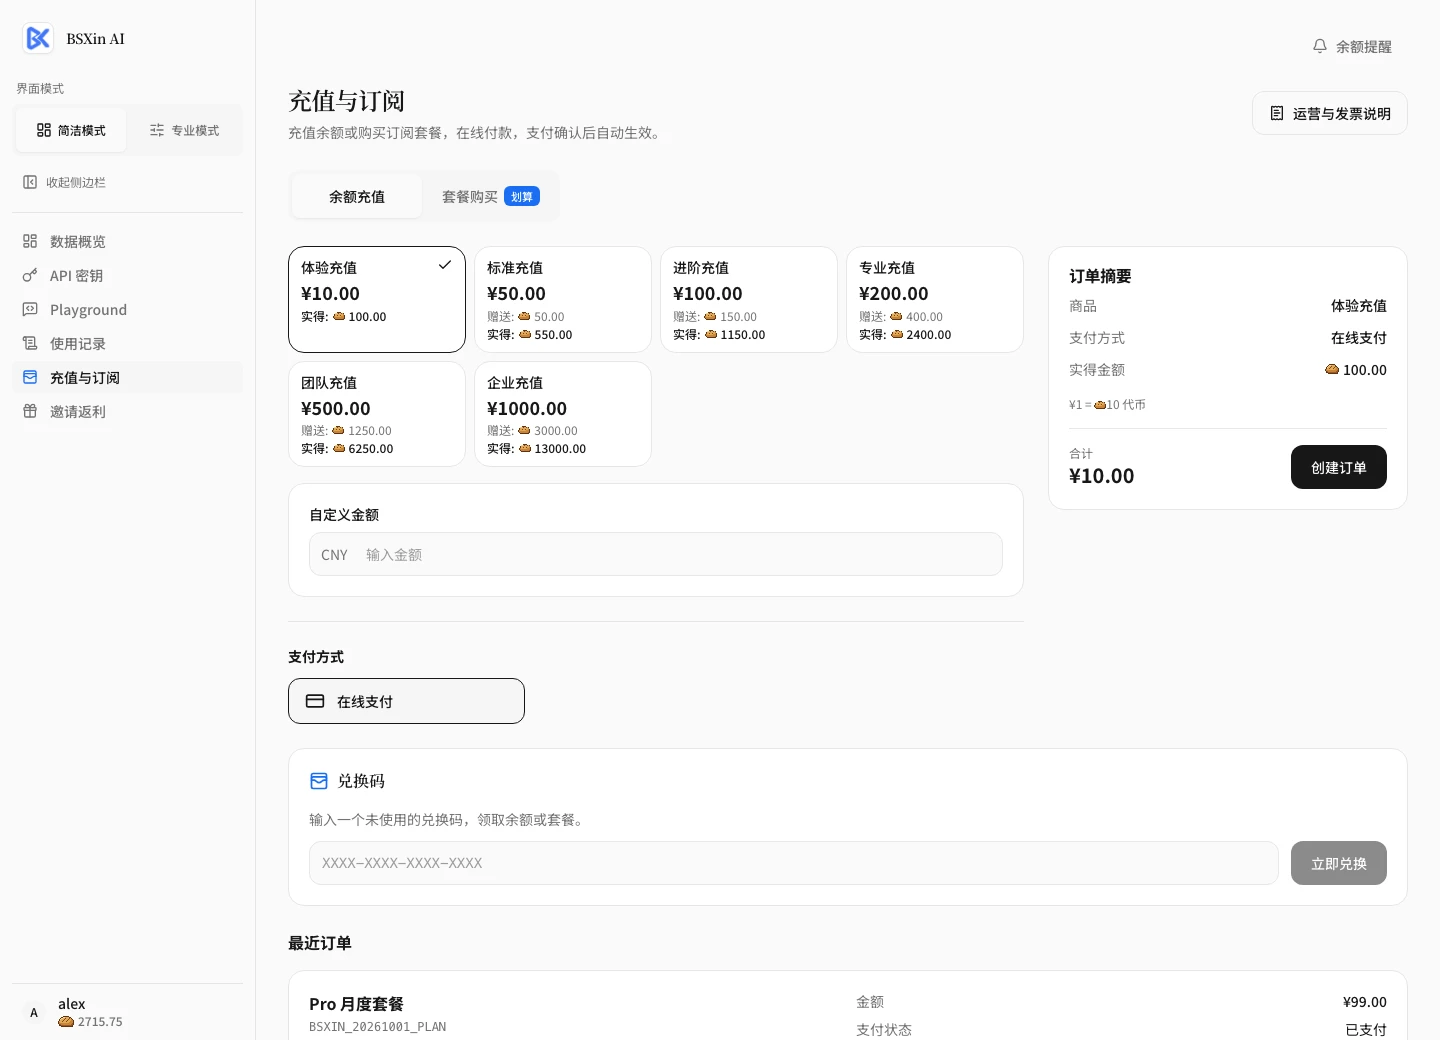This screenshot has height=1040, width=1440.
Task: Select the 进阶充值 ¥100.00 card
Action: [749, 299]
